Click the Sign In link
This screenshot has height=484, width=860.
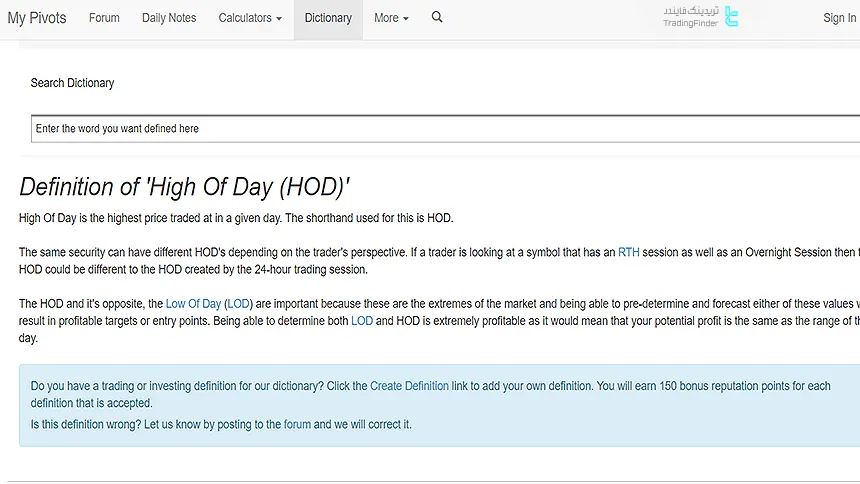click(839, 18)
